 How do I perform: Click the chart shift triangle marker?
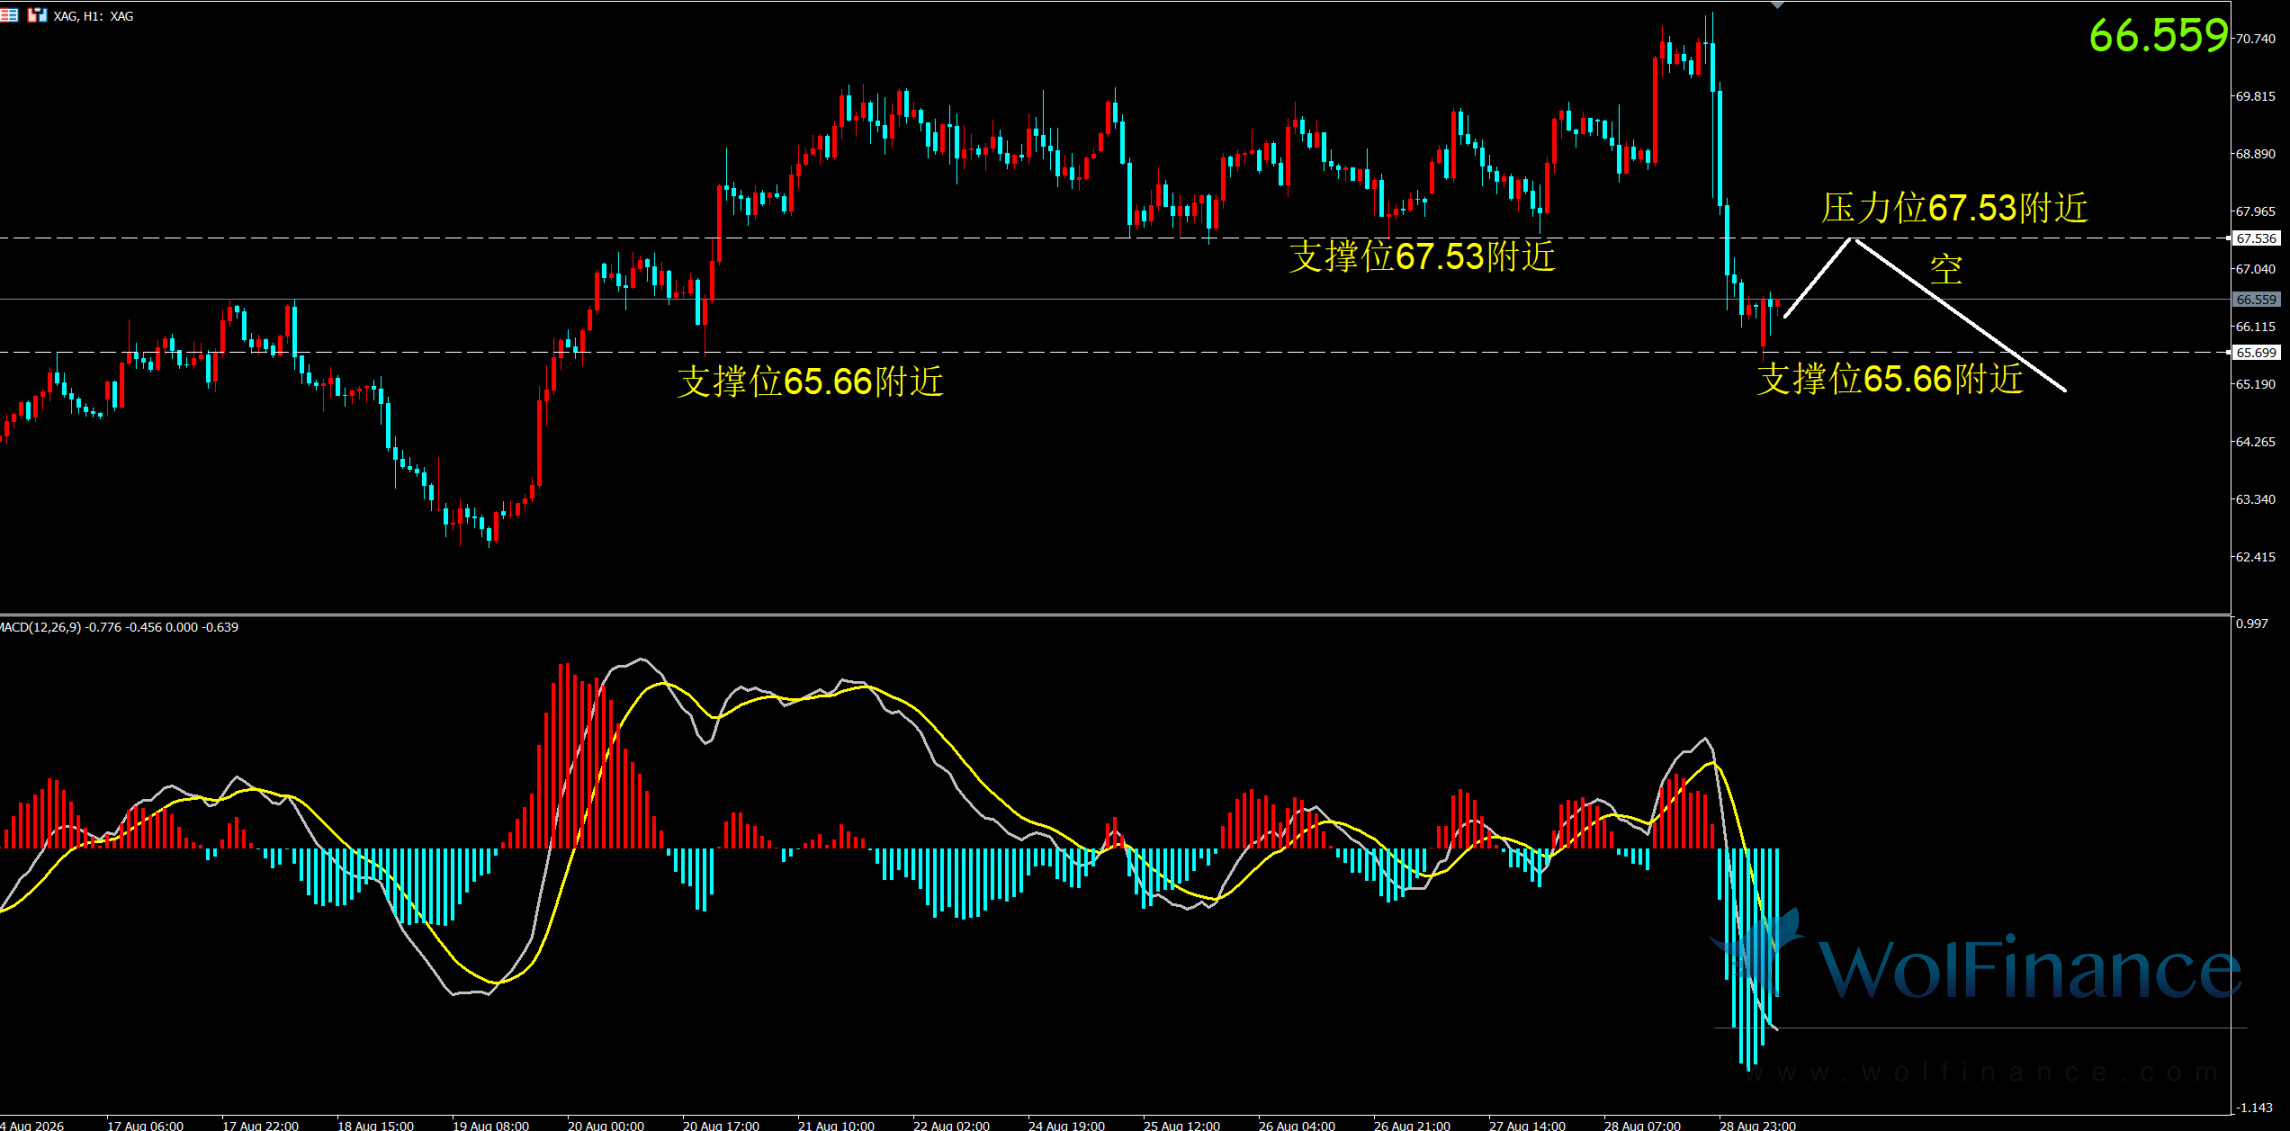[x=1777, y=5]
